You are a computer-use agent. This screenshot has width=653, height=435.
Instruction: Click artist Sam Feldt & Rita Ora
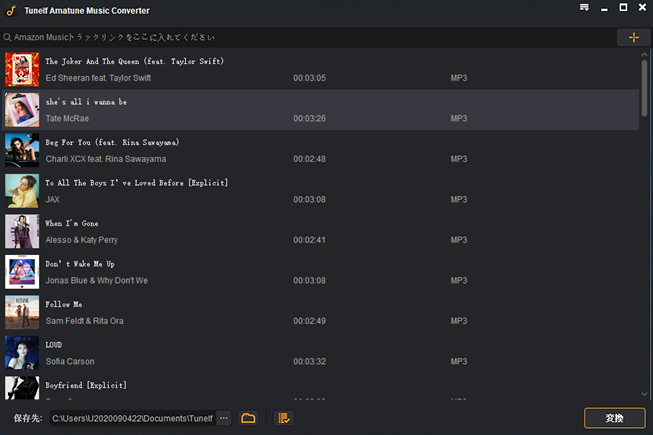[x=85, y=321]
